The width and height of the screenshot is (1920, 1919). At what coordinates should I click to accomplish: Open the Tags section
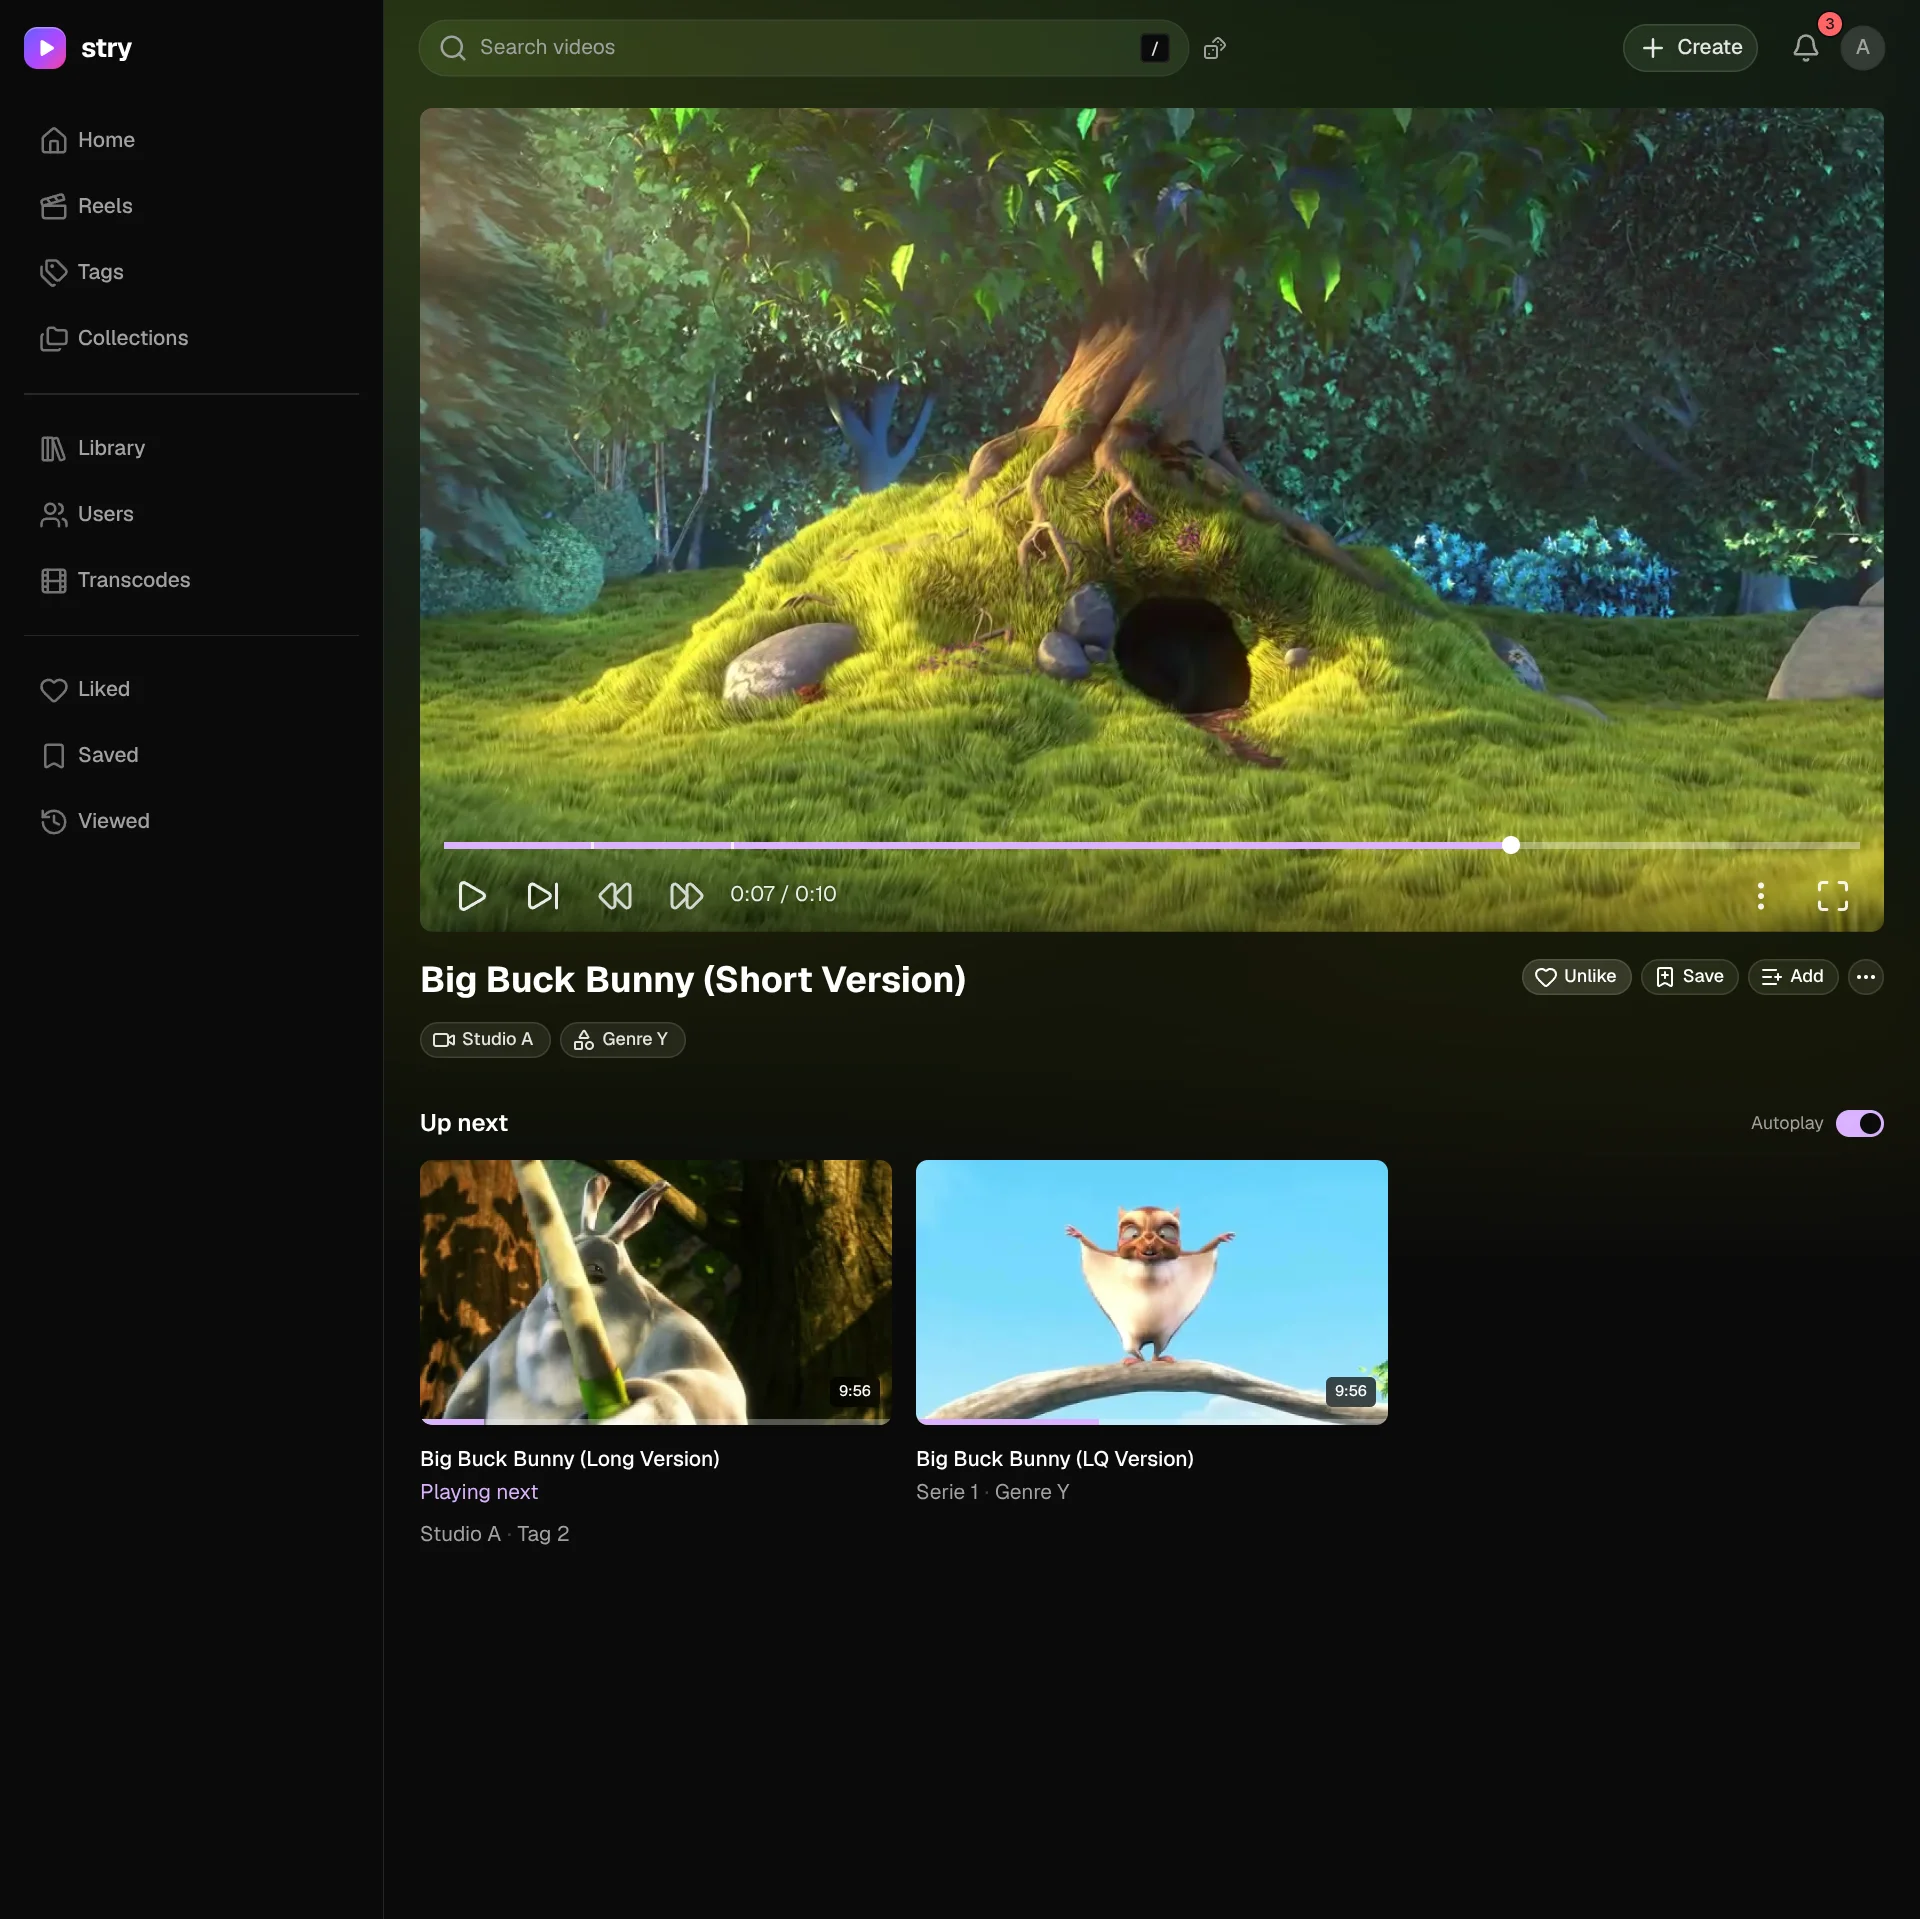[190, 272]
